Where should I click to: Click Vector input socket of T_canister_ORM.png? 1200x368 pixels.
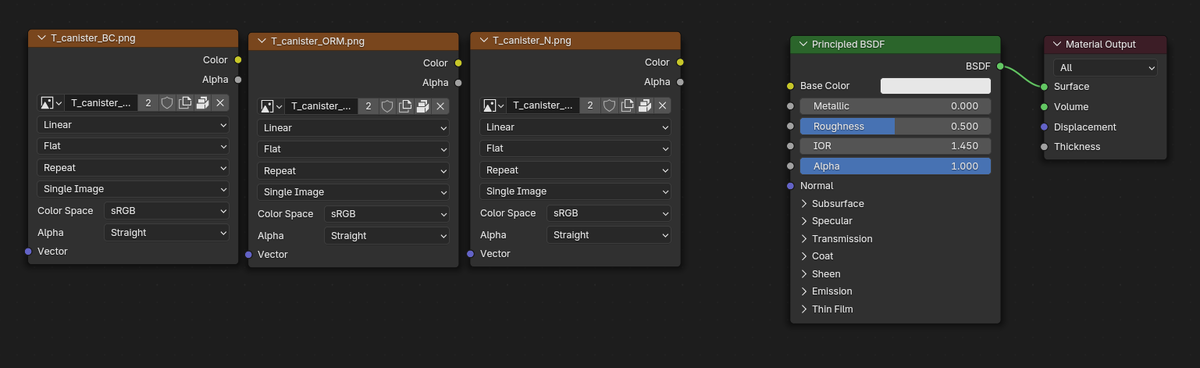point(249,254)
